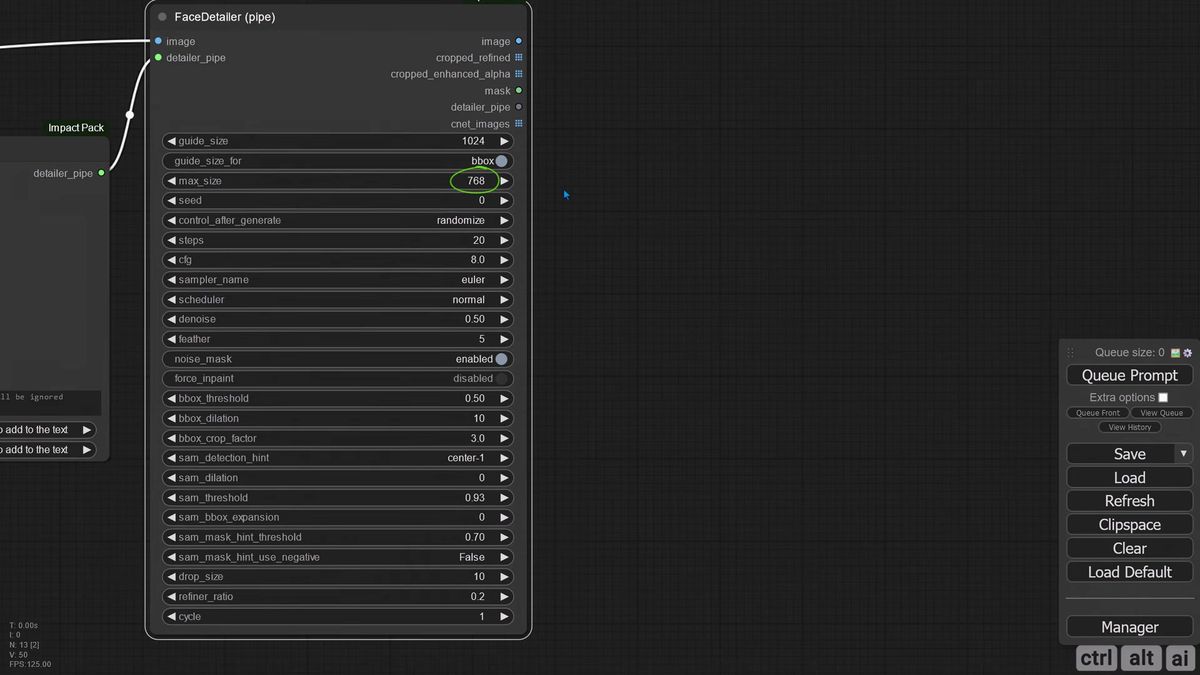Clear the workflow

pos(1129,548)
